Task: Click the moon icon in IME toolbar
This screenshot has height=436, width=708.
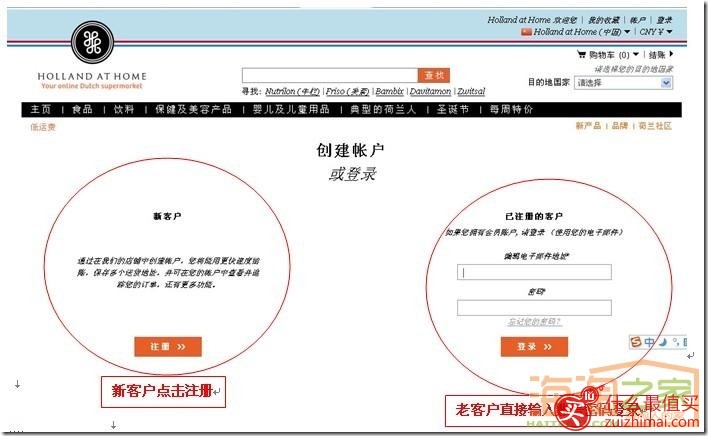Action: click(662, 342)
